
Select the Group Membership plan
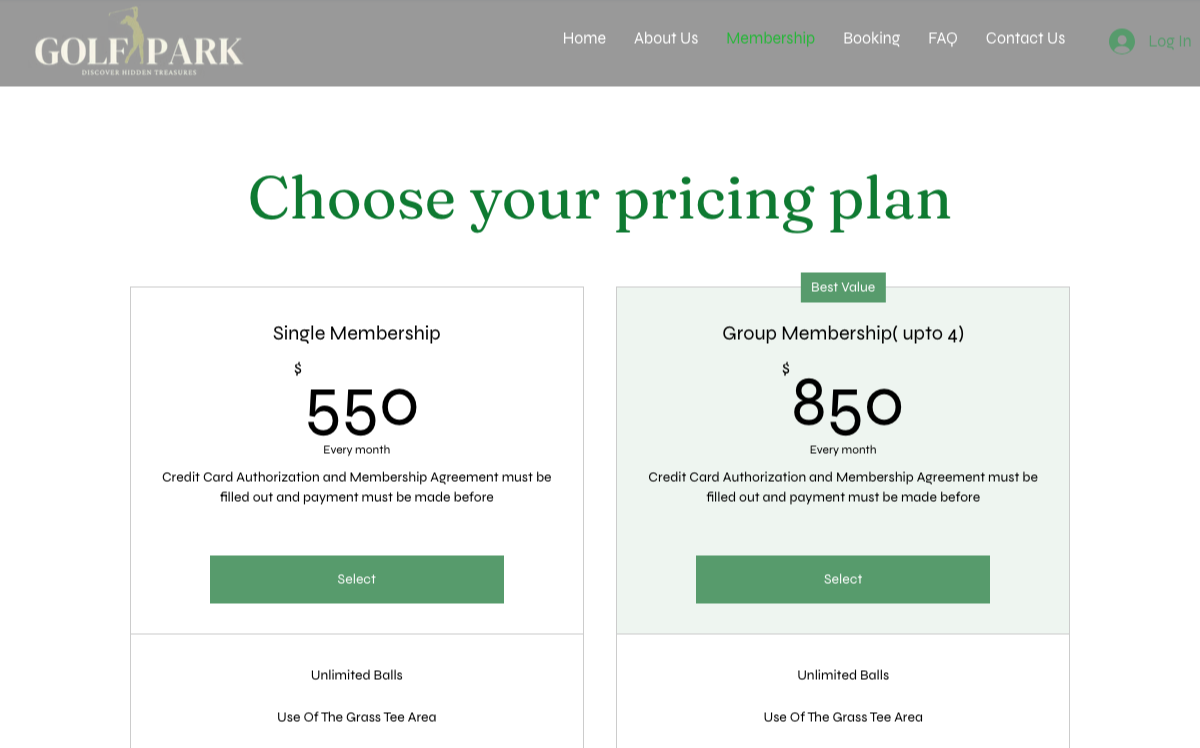coord(843,579)
